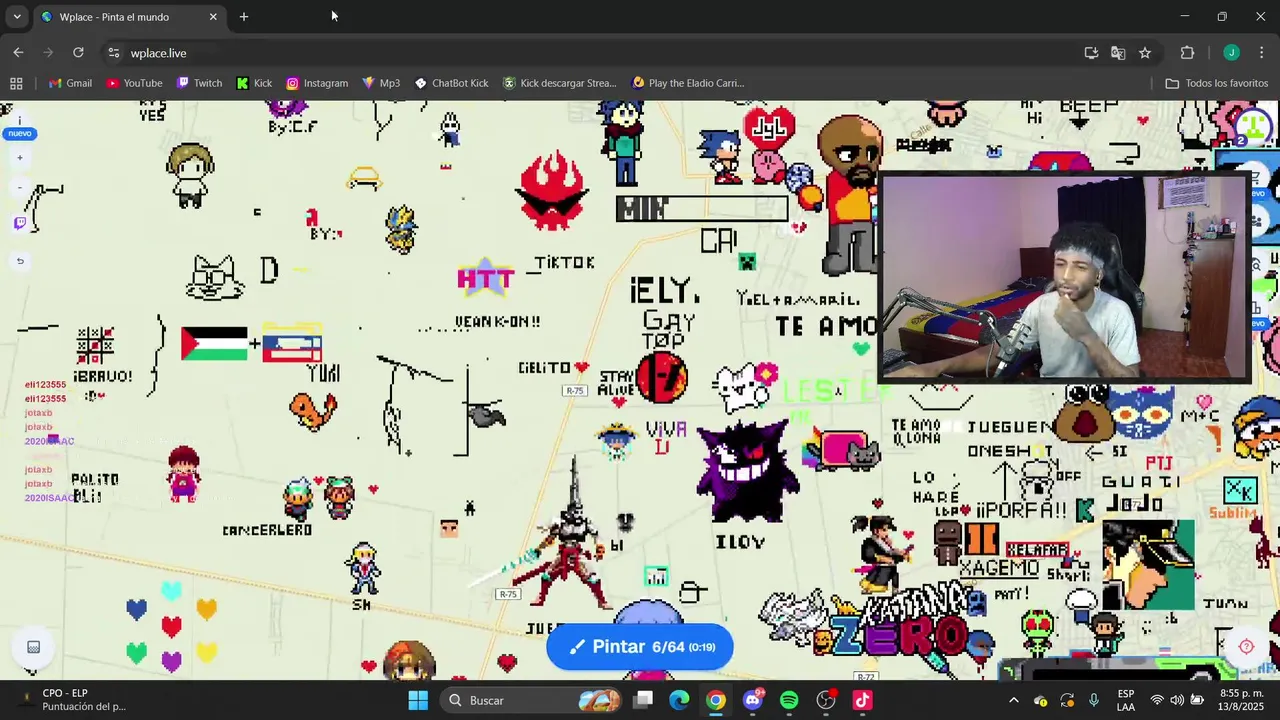Open the apps grid in bookmarks bar

coord(16,83)
